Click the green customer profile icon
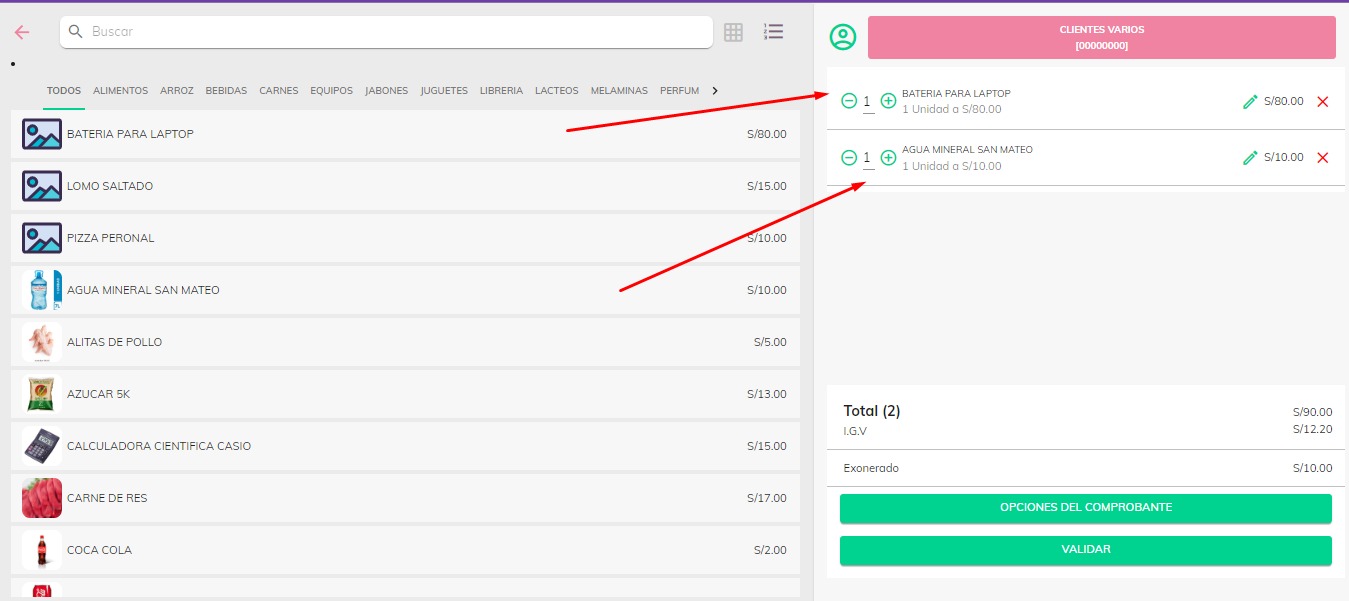1349x601 pixels. point(843,37)
